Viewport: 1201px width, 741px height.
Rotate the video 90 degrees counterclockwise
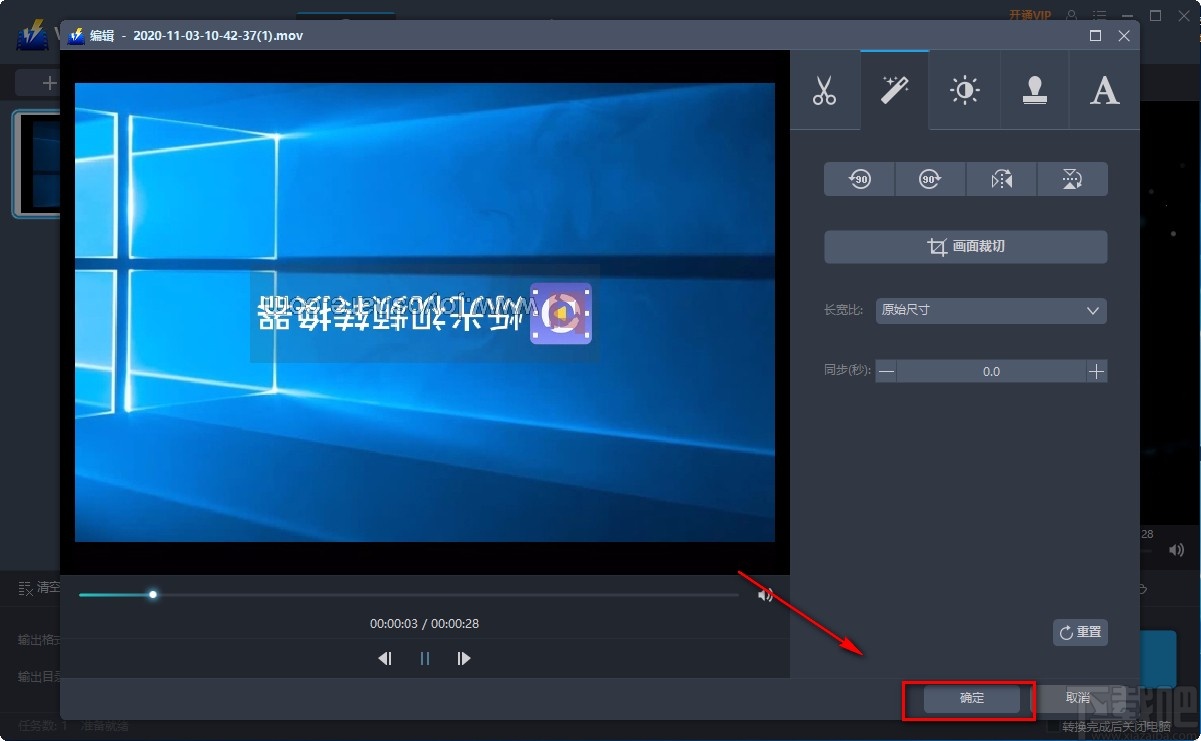(x=858, y=179)
